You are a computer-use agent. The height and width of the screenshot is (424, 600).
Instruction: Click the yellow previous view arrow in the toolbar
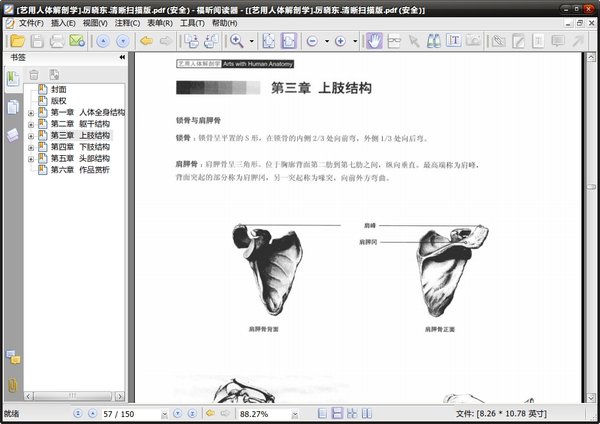tap(147, 41)
